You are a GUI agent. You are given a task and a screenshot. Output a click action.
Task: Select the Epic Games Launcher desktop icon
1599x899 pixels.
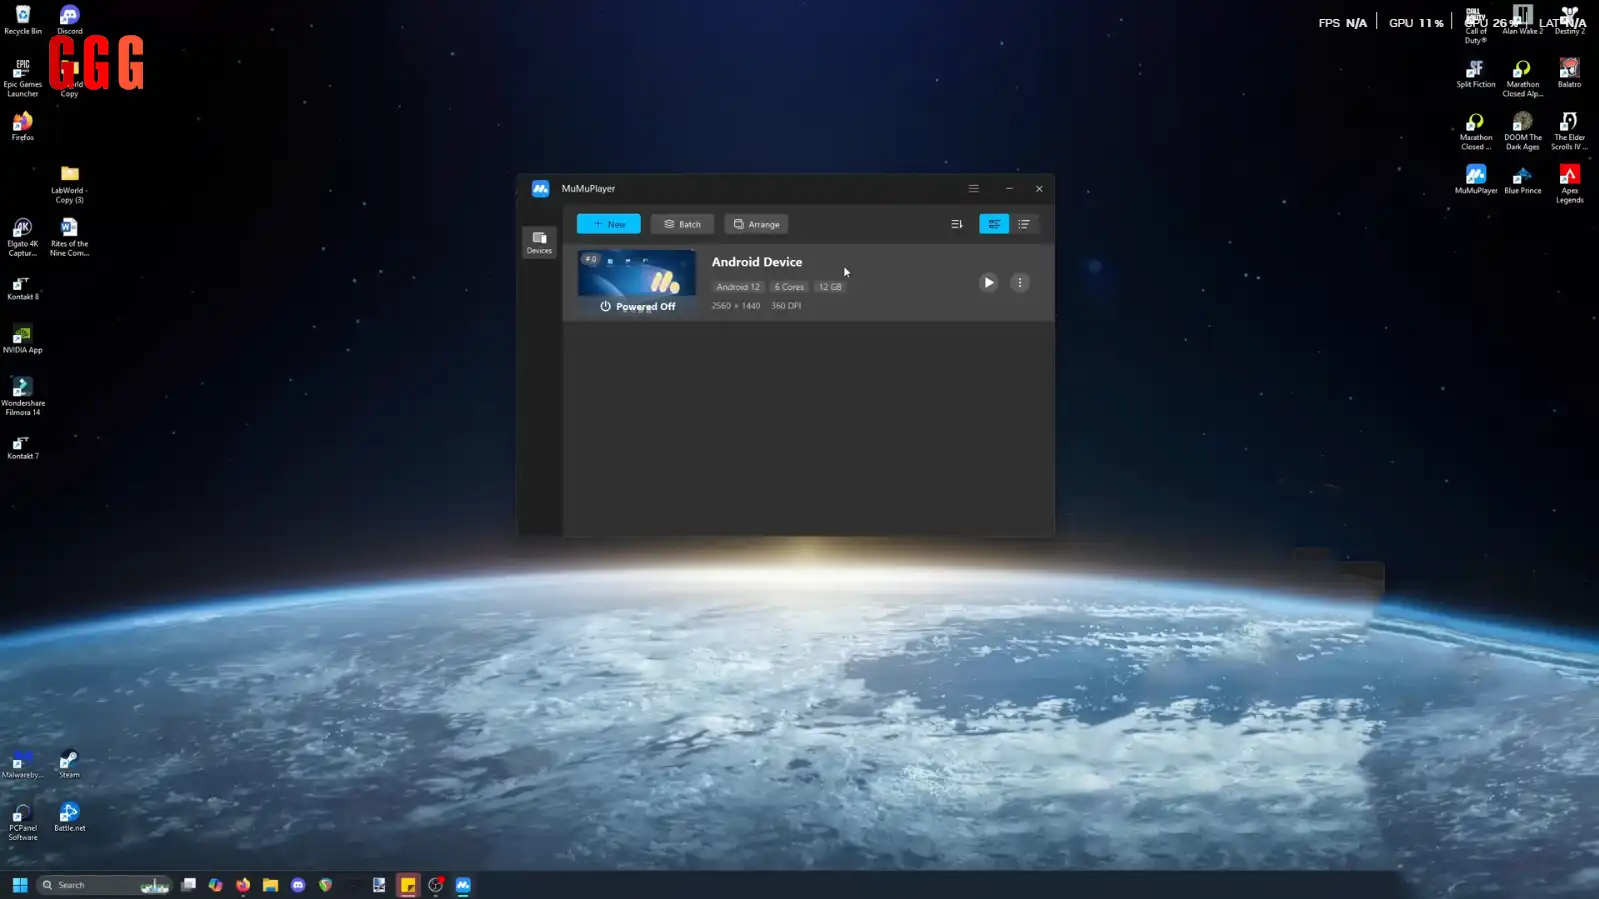23,78
